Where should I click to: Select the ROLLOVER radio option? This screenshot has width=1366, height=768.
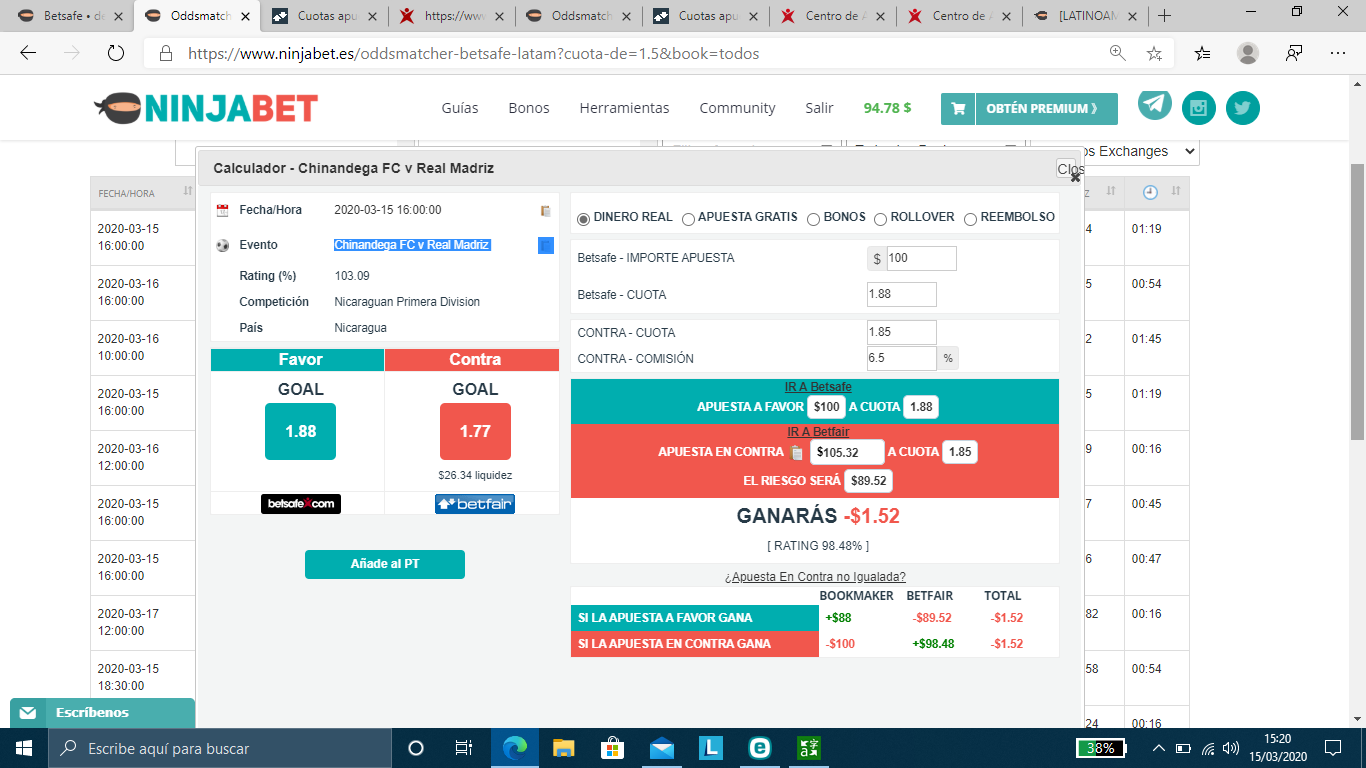coord(880,218)
